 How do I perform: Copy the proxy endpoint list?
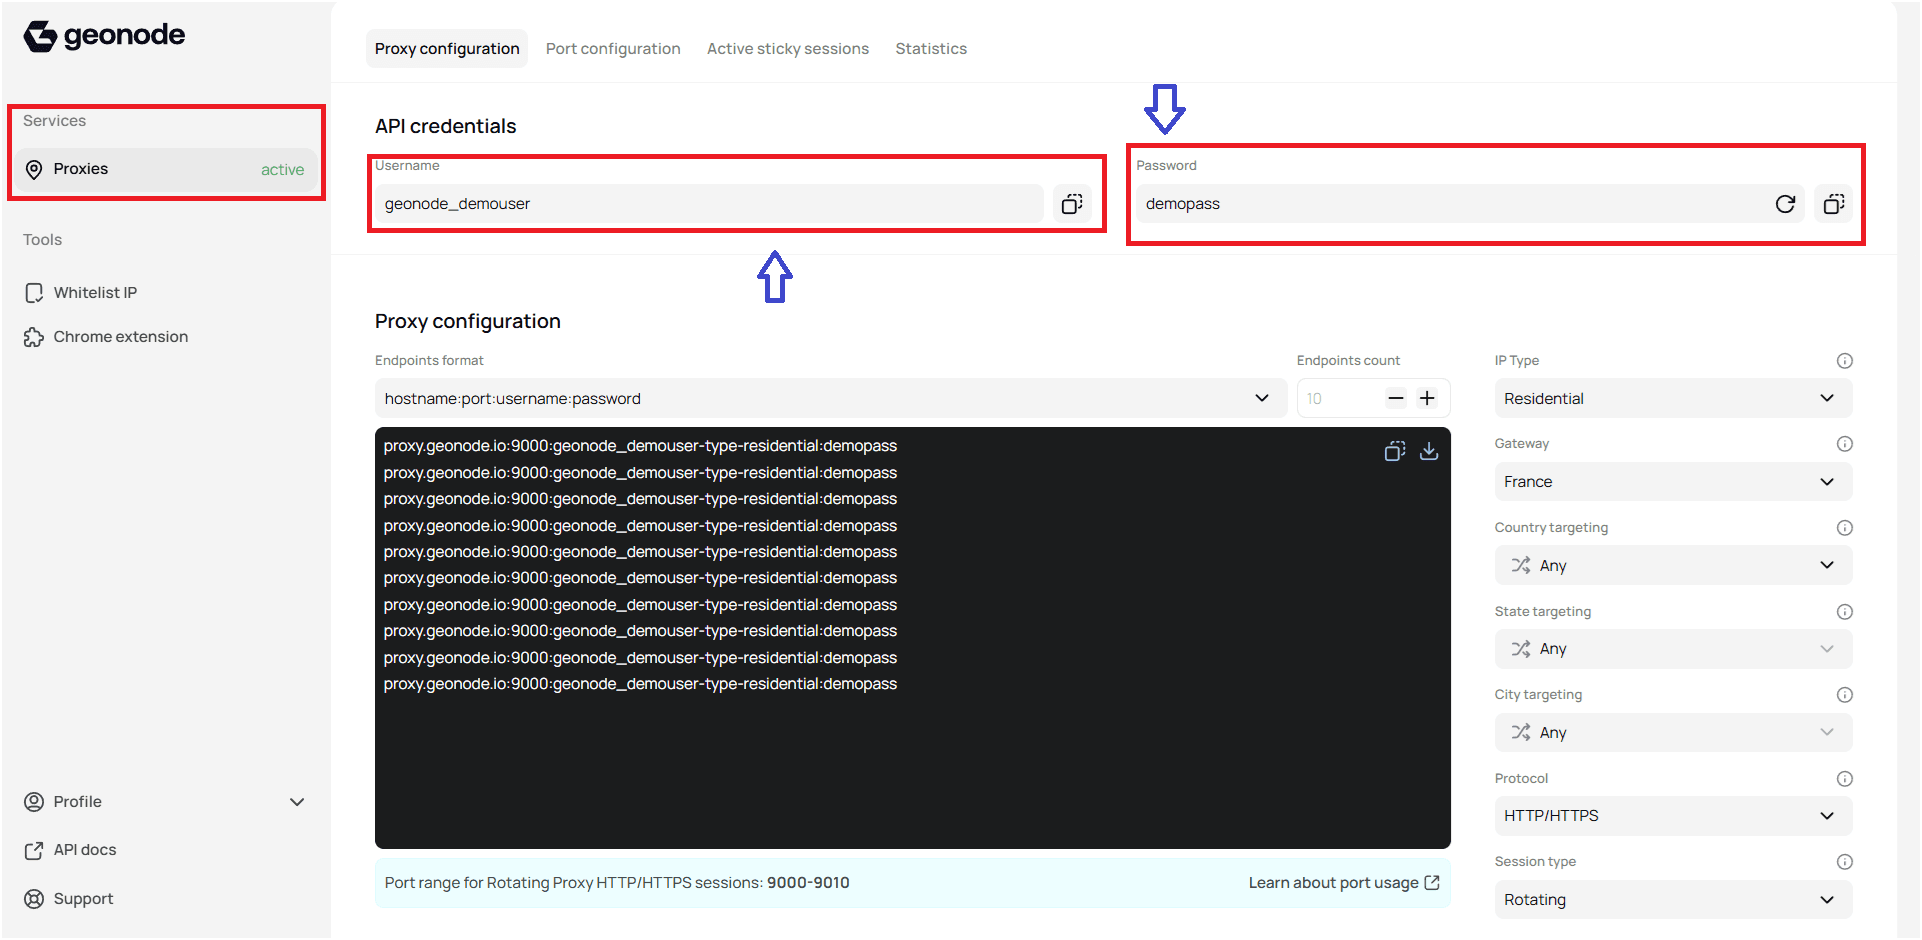(x=1394, y=450)
